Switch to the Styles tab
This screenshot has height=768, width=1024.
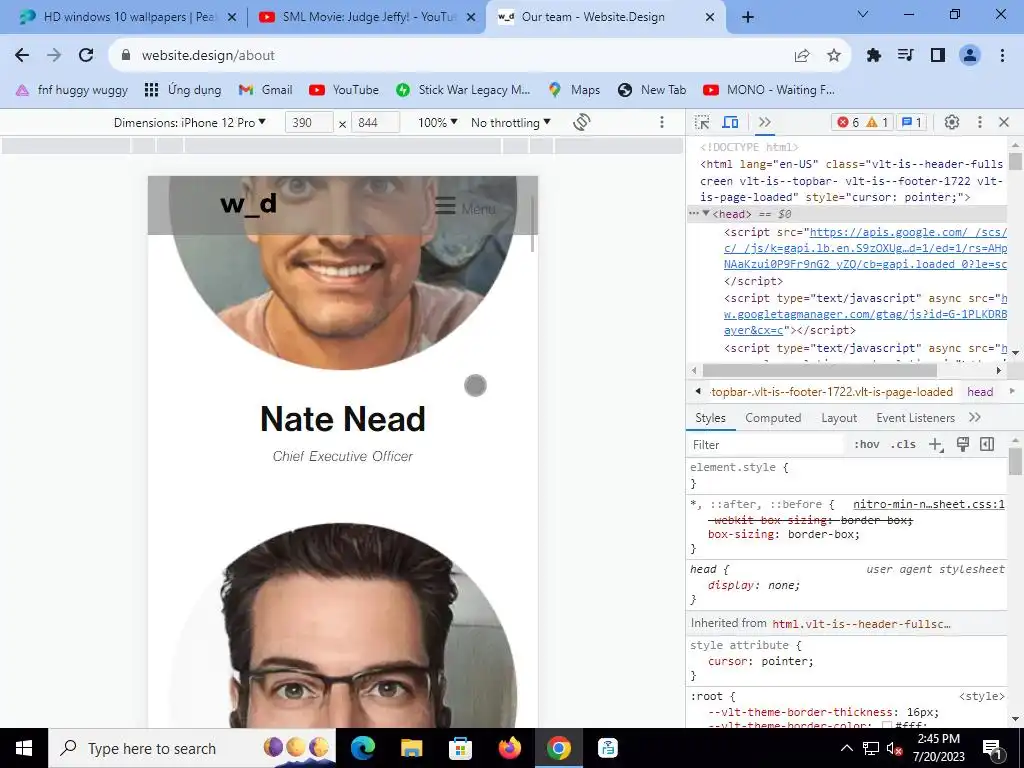point(710,418)
